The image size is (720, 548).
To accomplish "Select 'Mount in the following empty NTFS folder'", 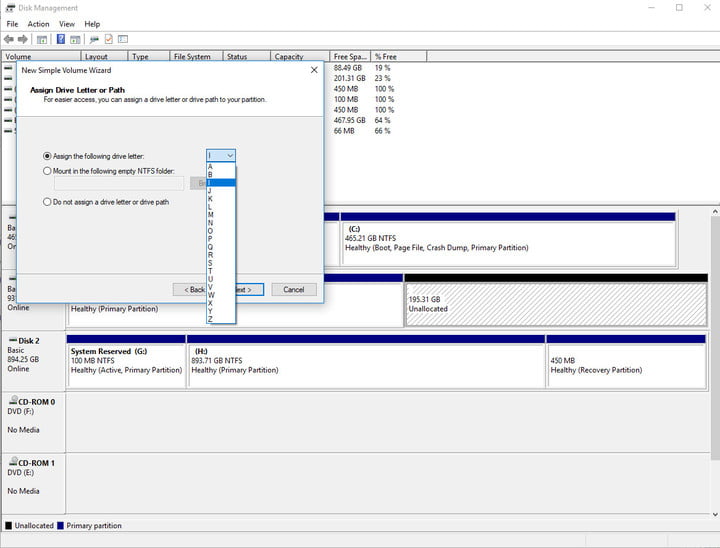I will tap(47, 171).
